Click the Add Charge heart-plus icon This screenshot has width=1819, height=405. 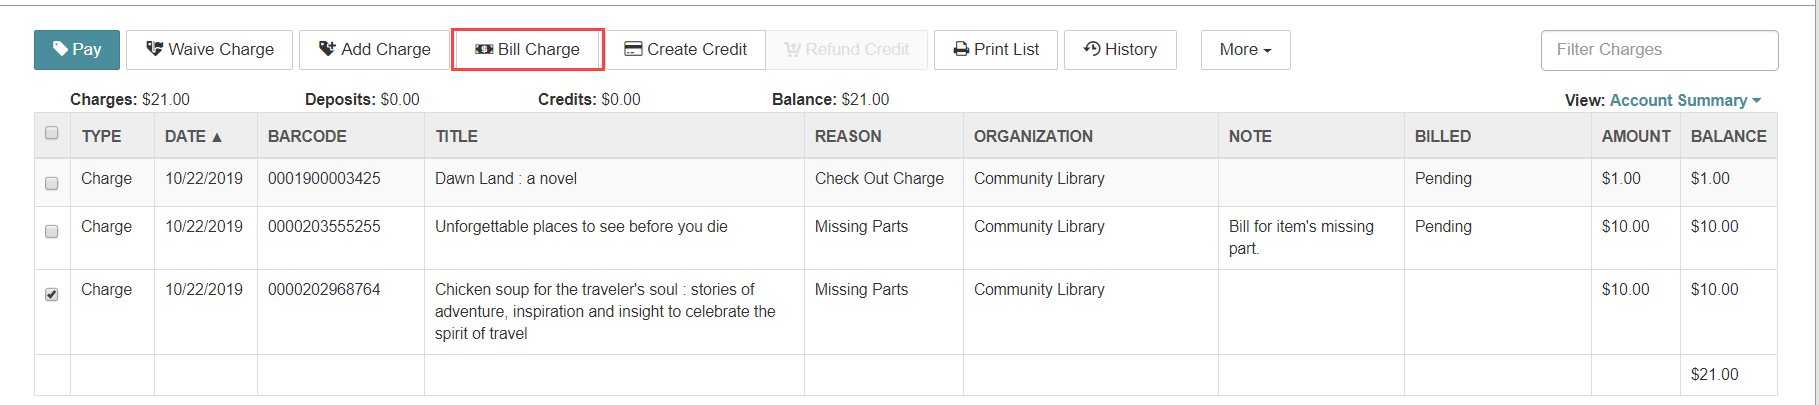pyautogui.click(x=327, y=49)
